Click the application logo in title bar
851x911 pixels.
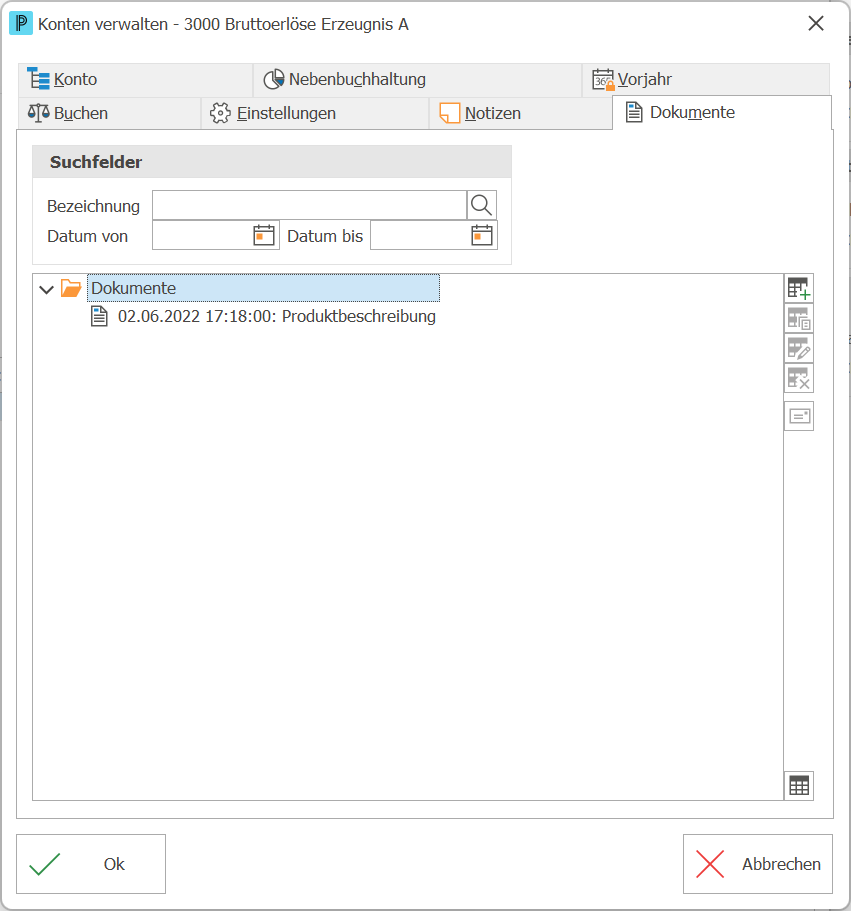pos(21,24)
